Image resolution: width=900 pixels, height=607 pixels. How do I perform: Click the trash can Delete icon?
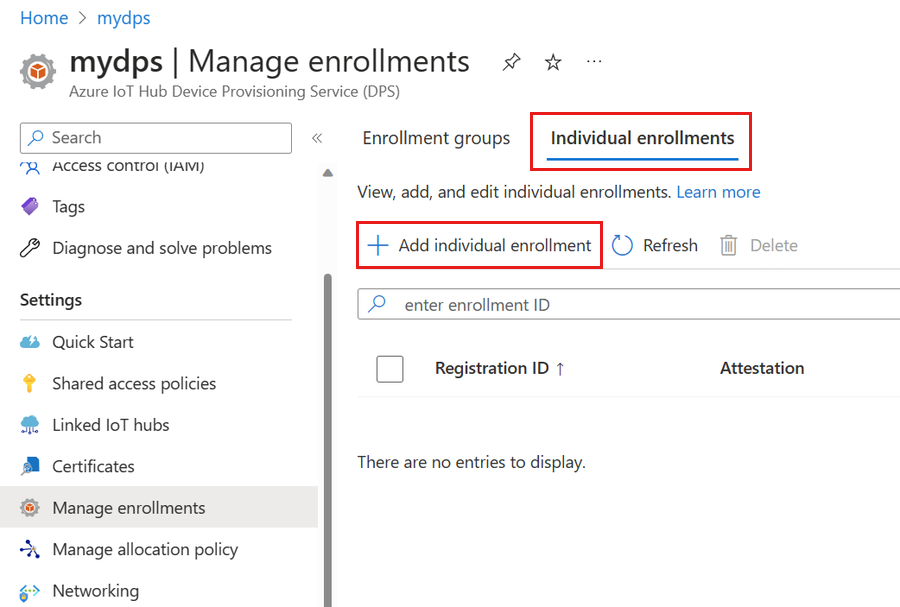click(728, 245)
